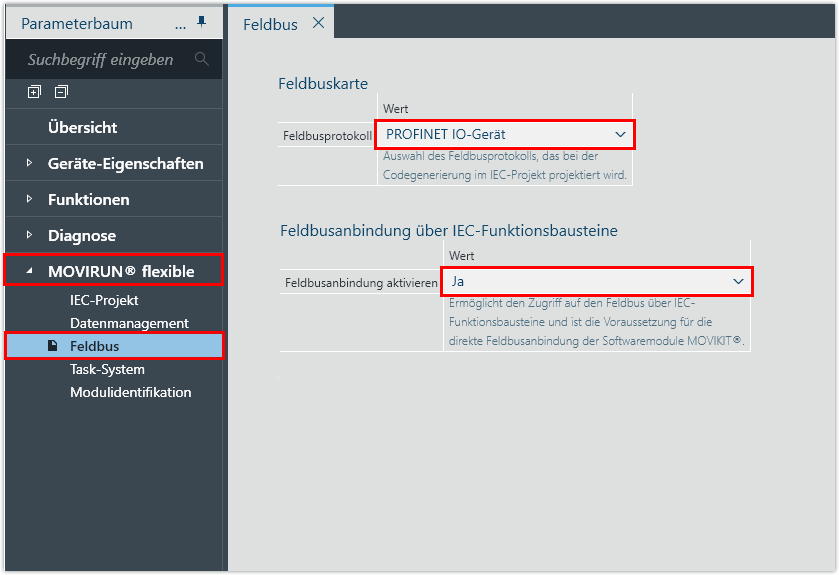
Task: Switch to the Feldbus tab
Action: (x=271, y=24)
